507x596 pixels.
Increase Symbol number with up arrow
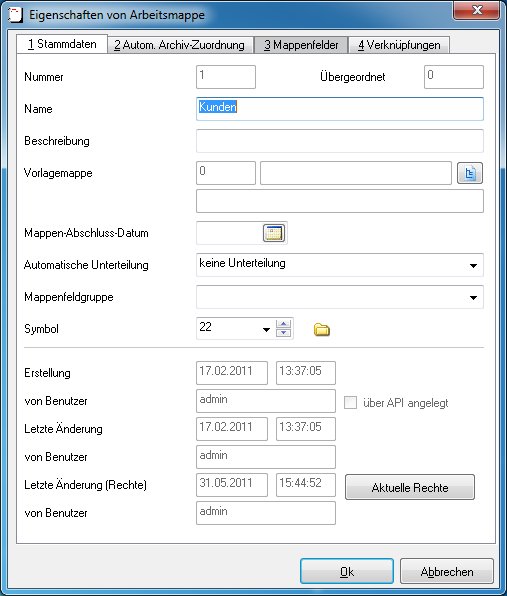[284, 324]
